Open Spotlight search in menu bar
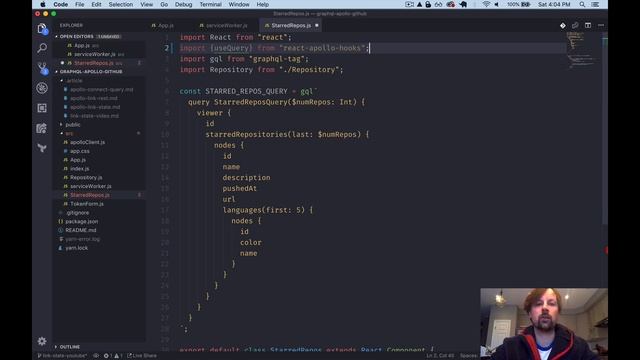The image size is (640, 360). (582, 4)
